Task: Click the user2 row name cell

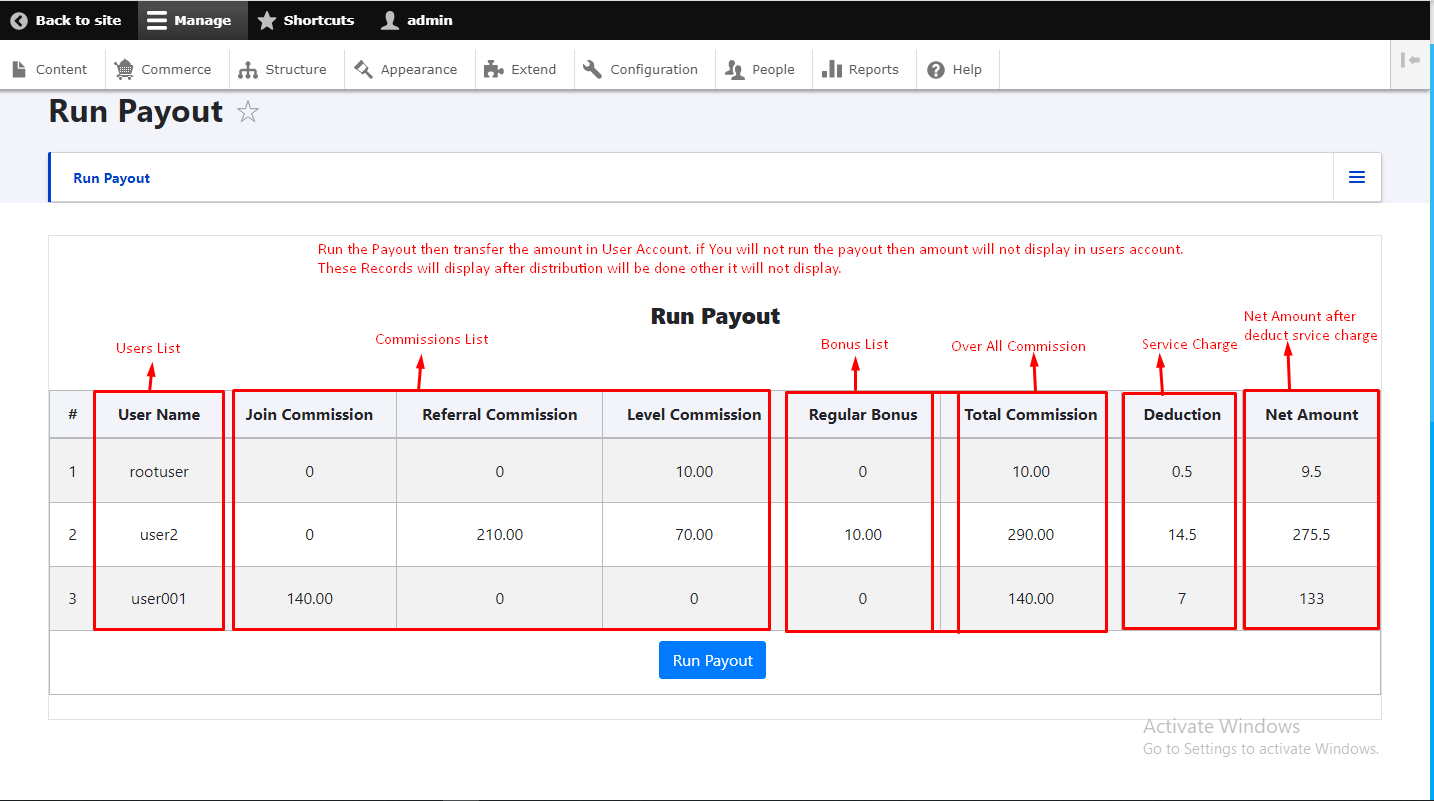Action: pos(159,534)
